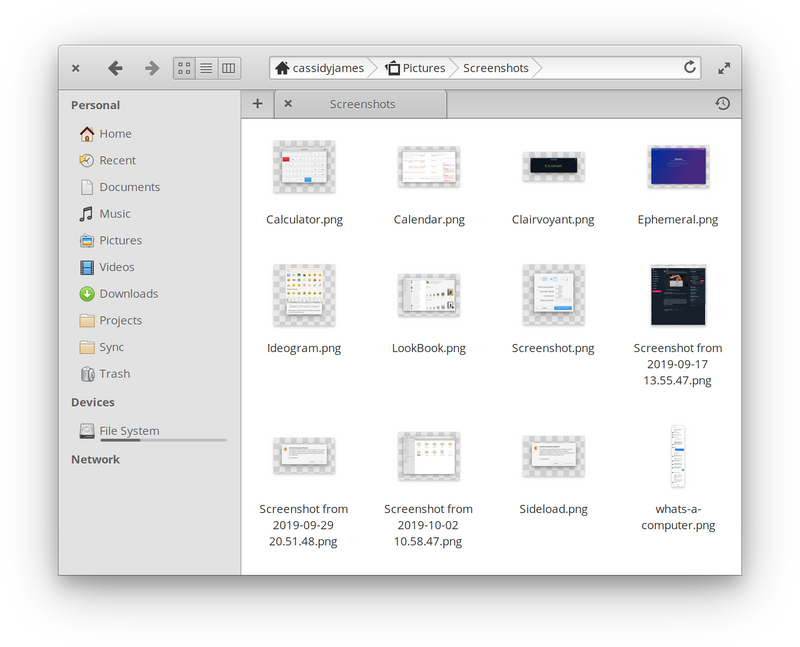Image resolution: width=800 pixels, height=647 pixels.
Task: Select Ideogram.png thumbnail
Action: coord(304,295)
